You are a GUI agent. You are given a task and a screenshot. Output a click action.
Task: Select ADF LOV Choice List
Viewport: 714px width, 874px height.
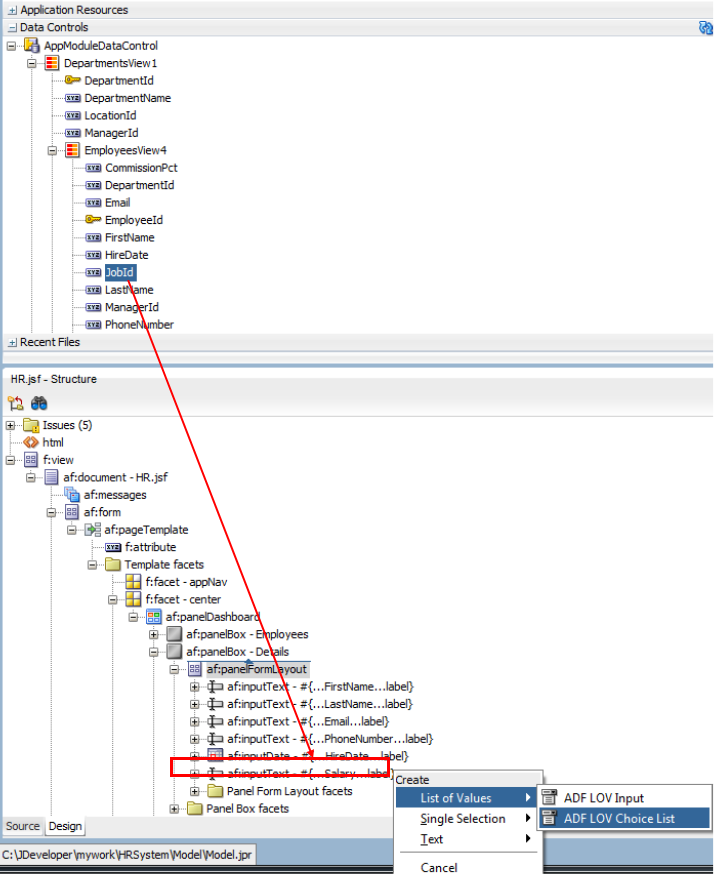(x=625, y=818)
